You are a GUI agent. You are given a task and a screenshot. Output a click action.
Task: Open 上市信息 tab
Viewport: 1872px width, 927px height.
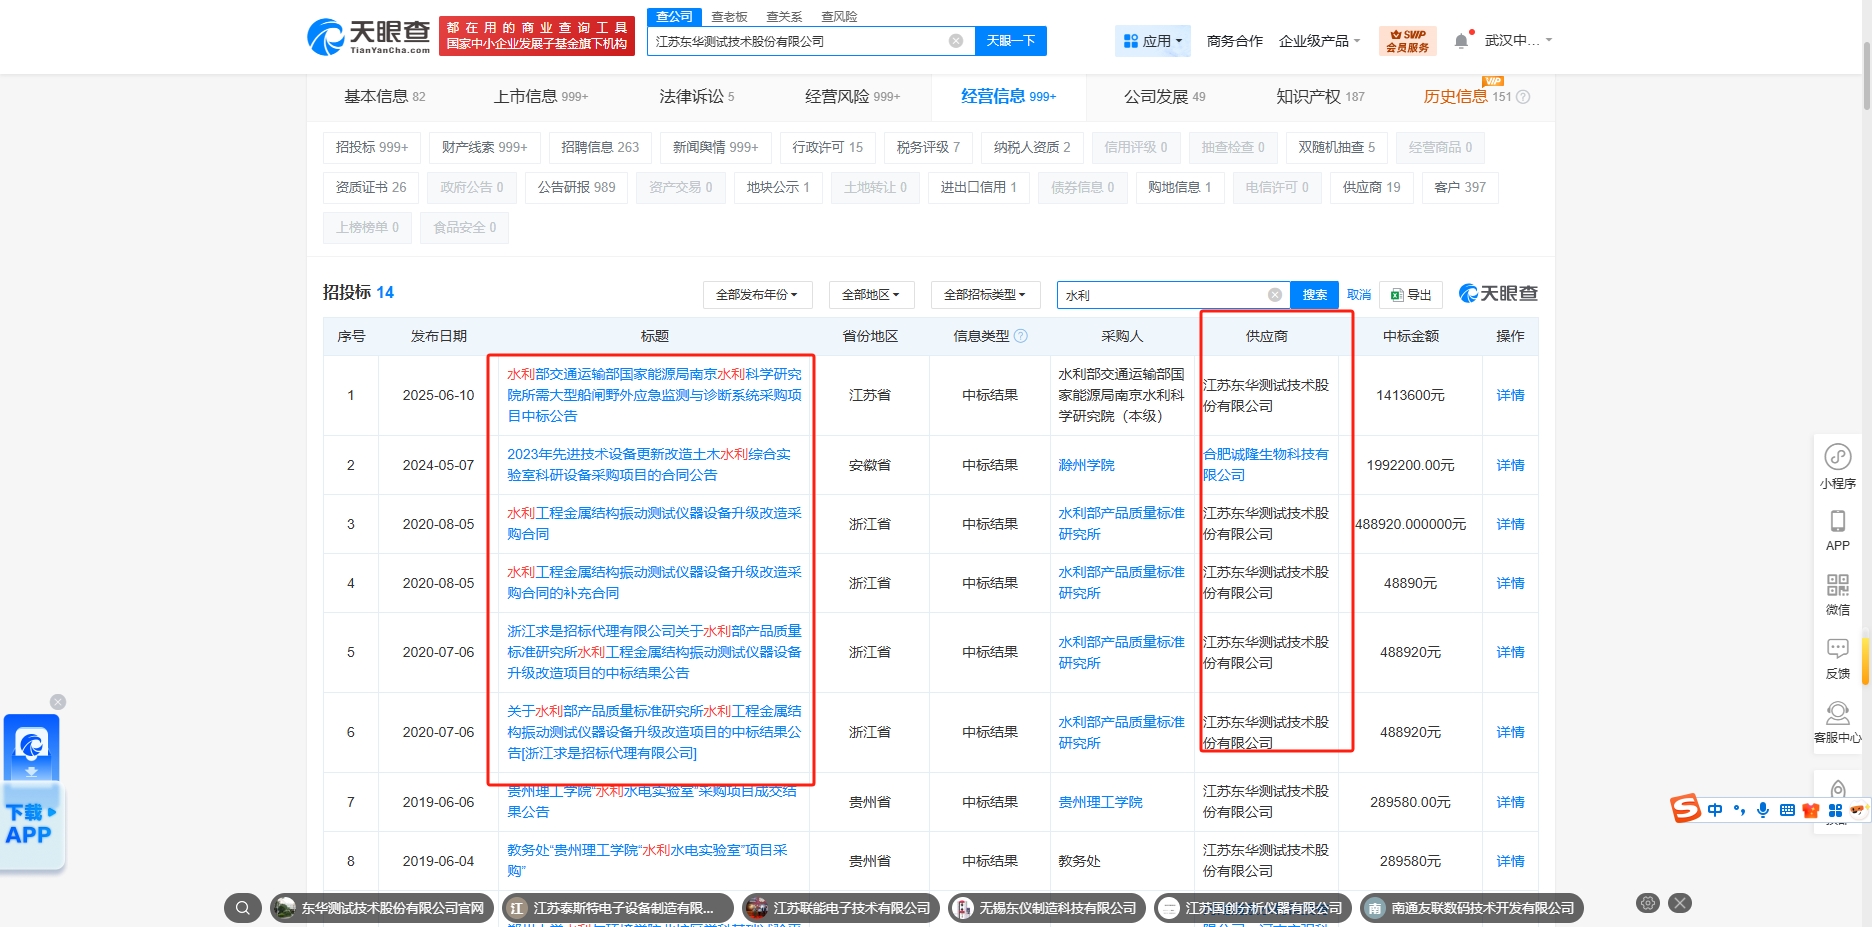541,97
